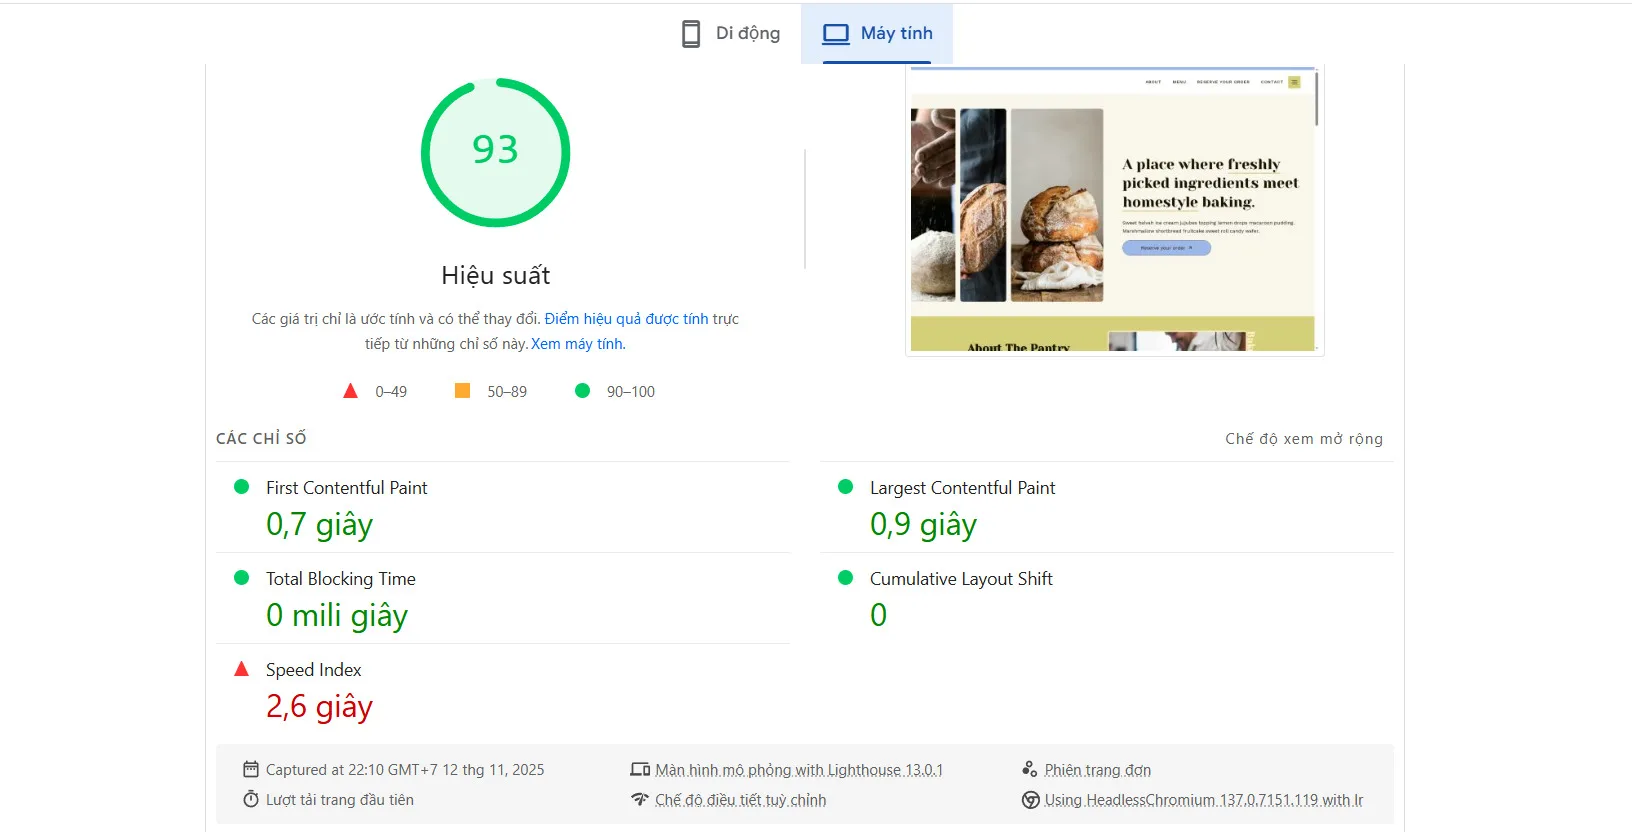The height and width of the screenshot is (832, 1632).
Task: Click the icon beside Phiên trang đơn
Action: point(1030,769)
